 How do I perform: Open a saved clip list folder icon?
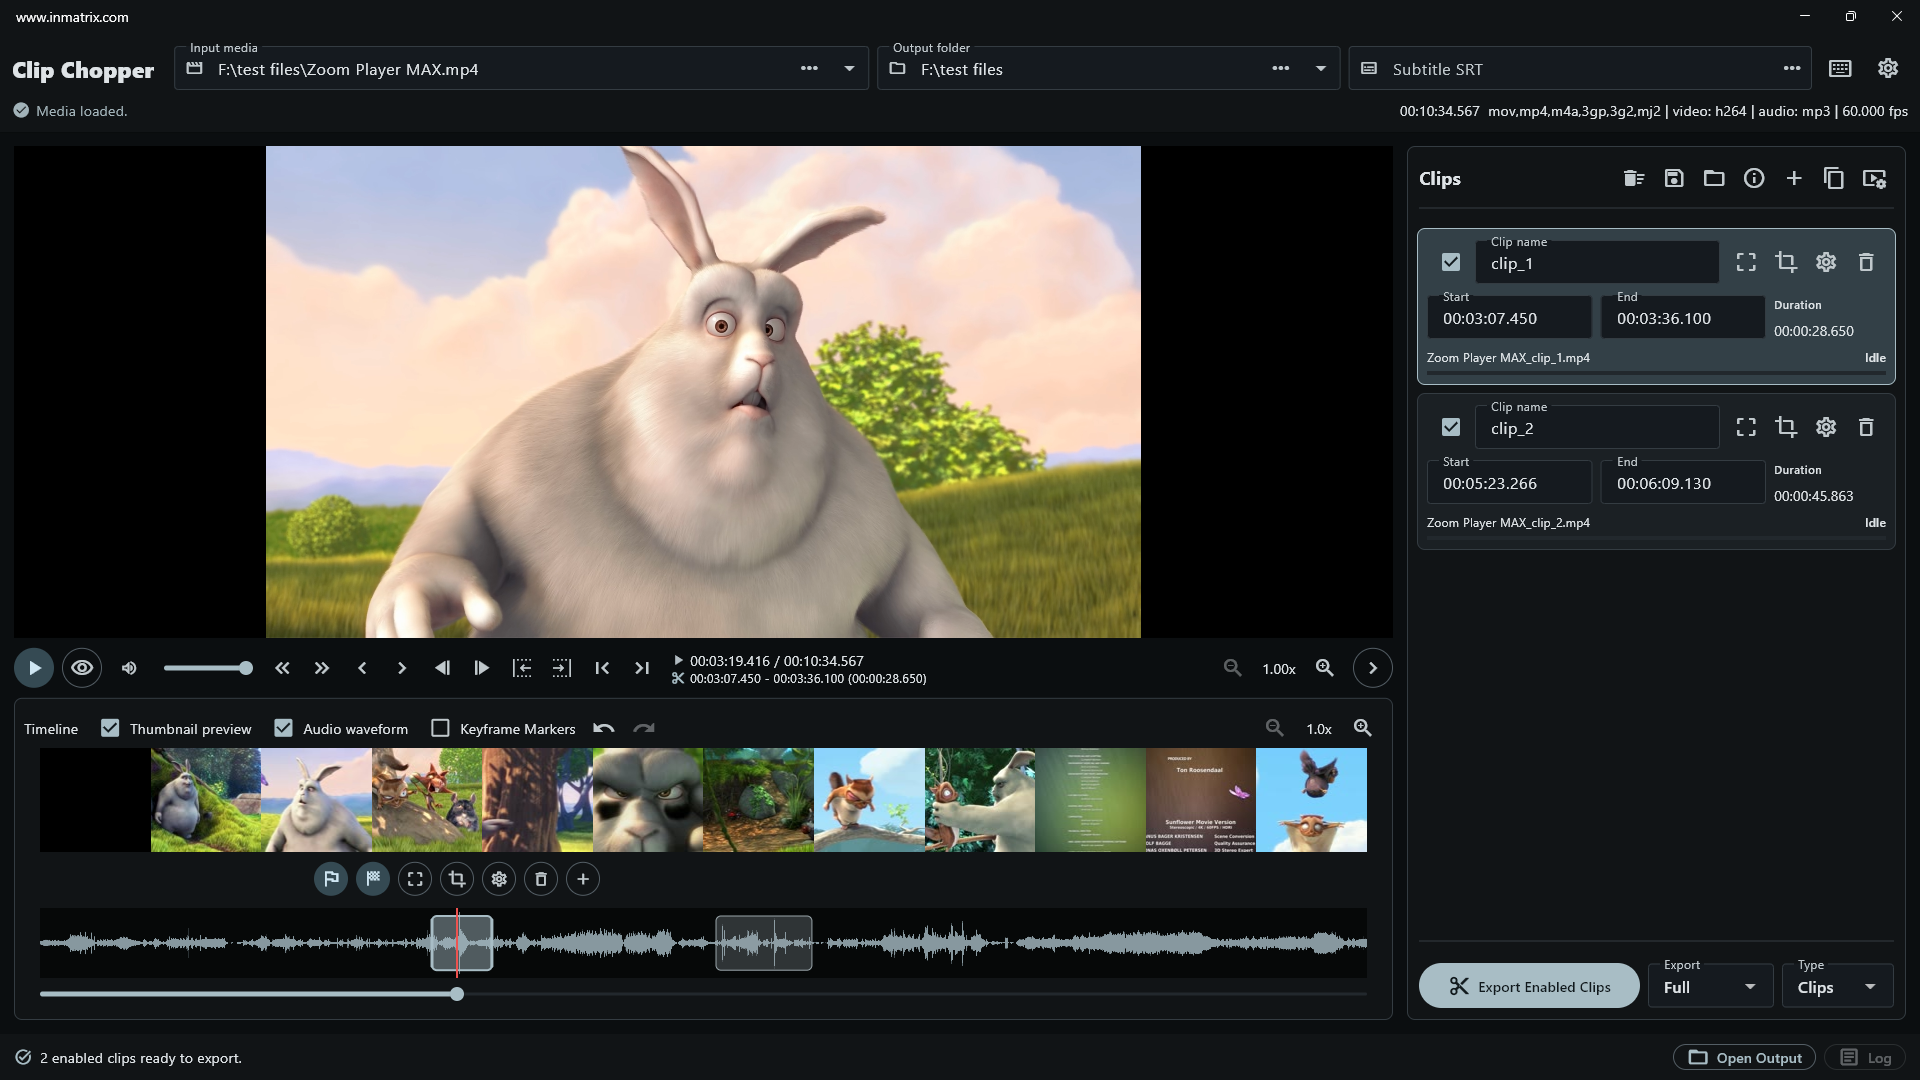(x=1714, y=178)
